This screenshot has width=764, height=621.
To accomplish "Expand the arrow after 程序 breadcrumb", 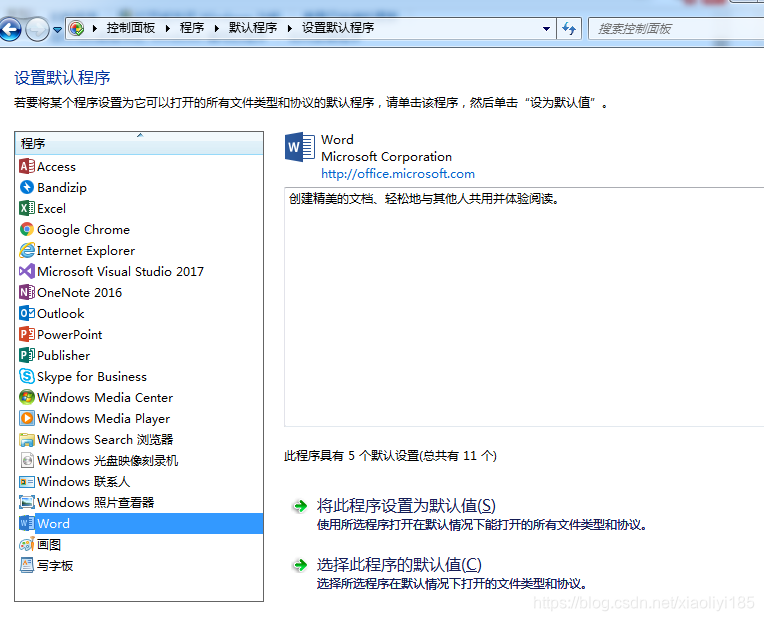I will click(x=217, y=28).
